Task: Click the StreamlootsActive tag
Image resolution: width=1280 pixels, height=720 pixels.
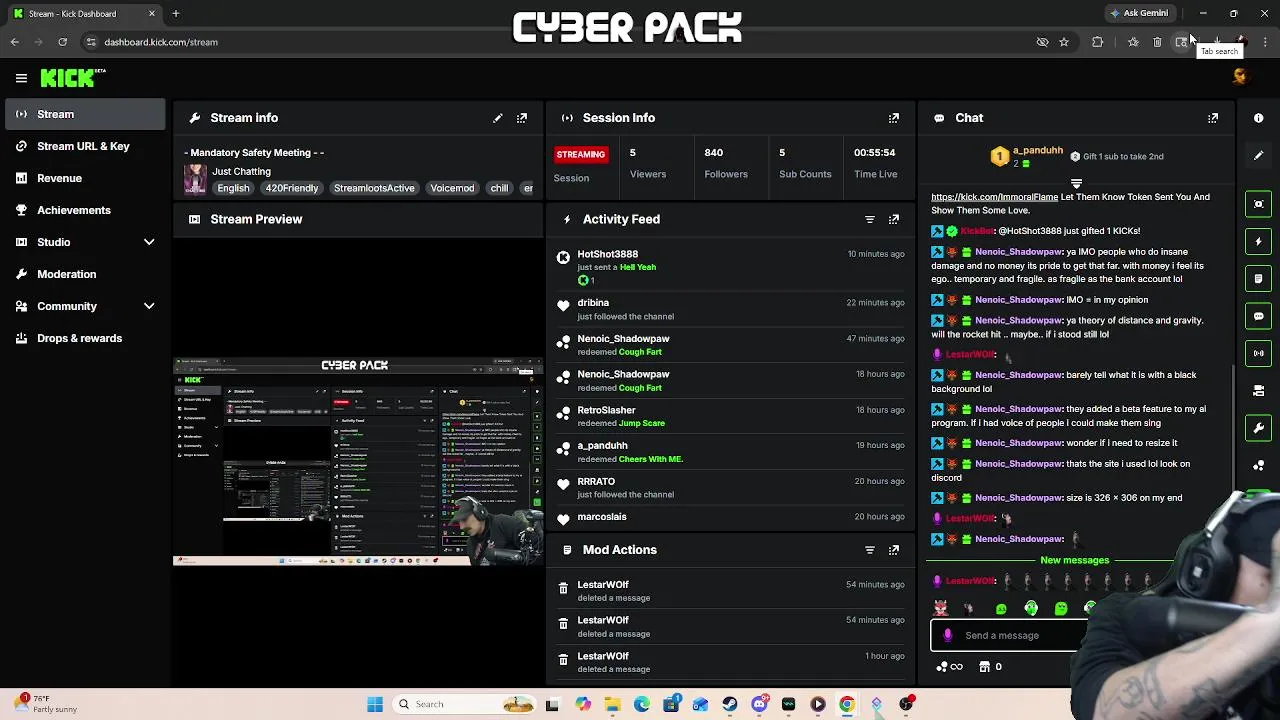Action: click(374, 188)
